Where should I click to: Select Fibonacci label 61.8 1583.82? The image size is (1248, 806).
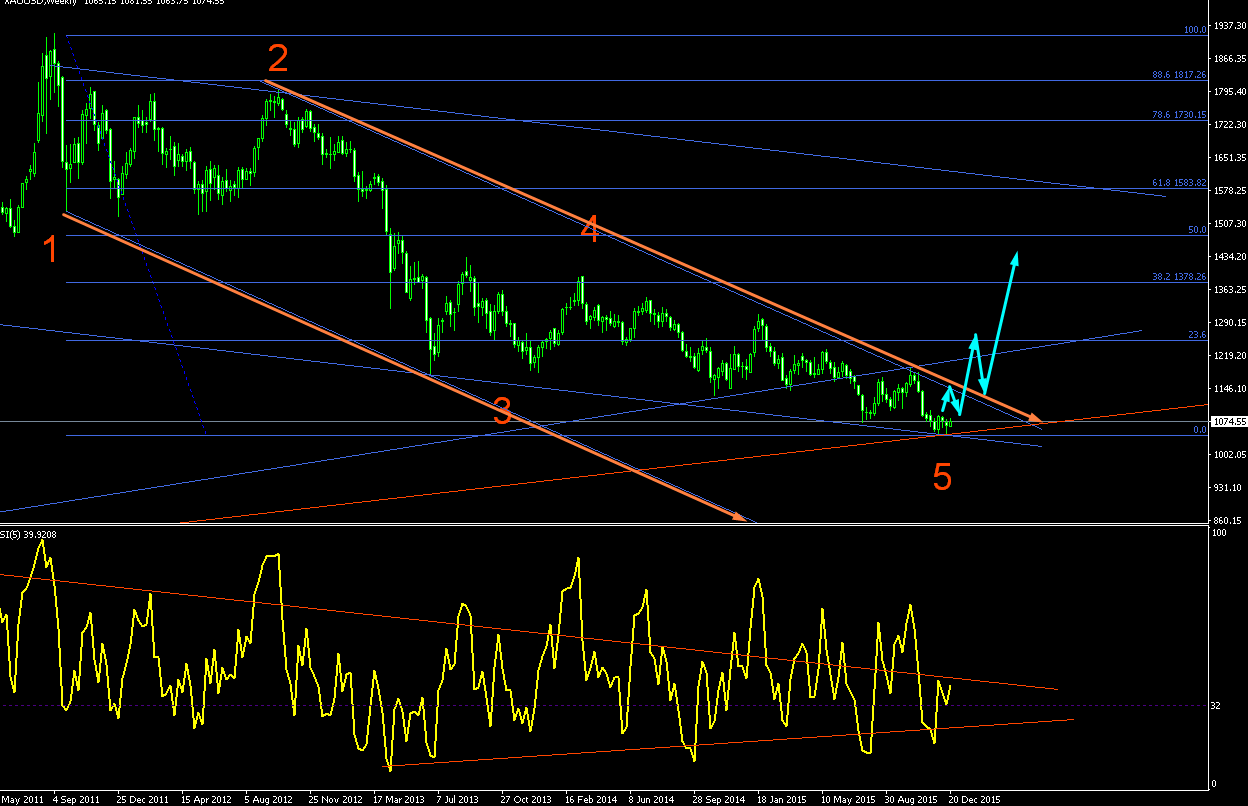click(x=1179, y=183)
